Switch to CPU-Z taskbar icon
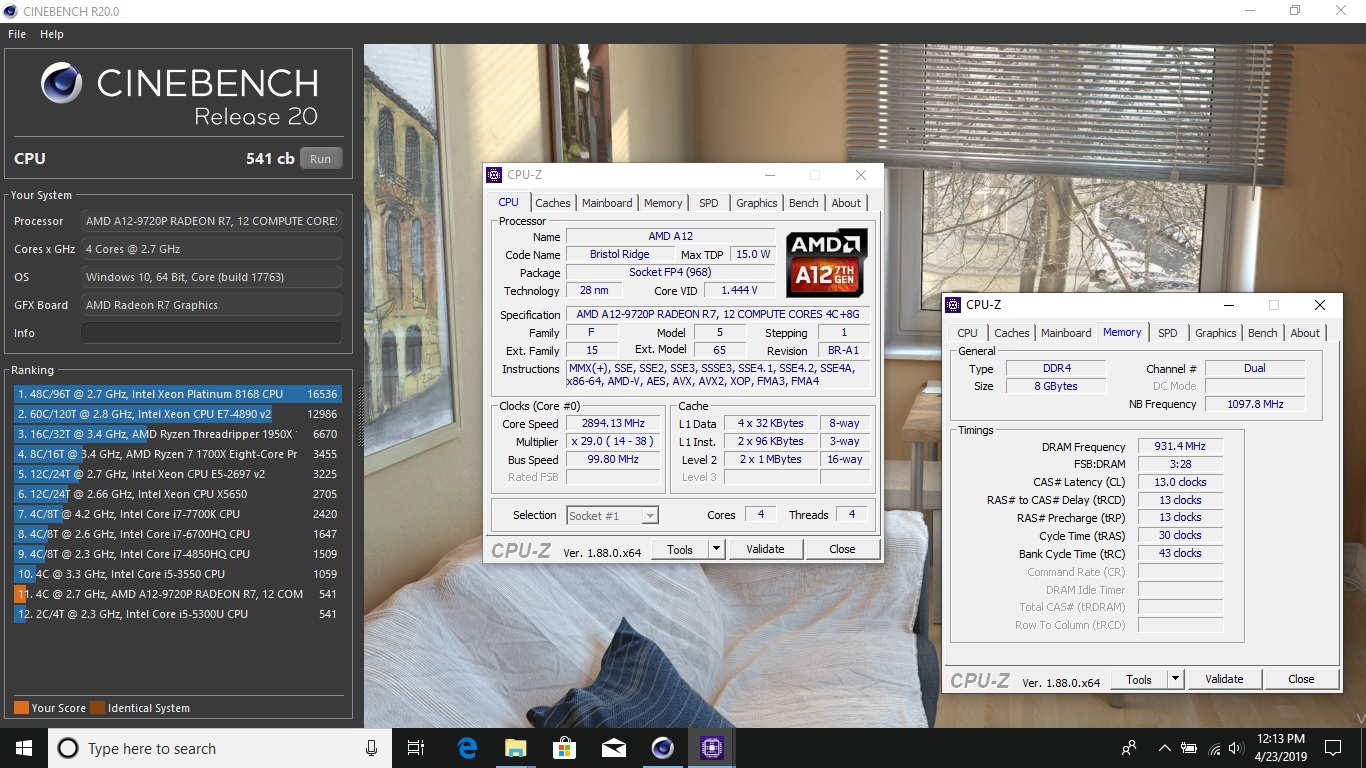Viewport: 1366px width, 768px height. pos(711,748)
